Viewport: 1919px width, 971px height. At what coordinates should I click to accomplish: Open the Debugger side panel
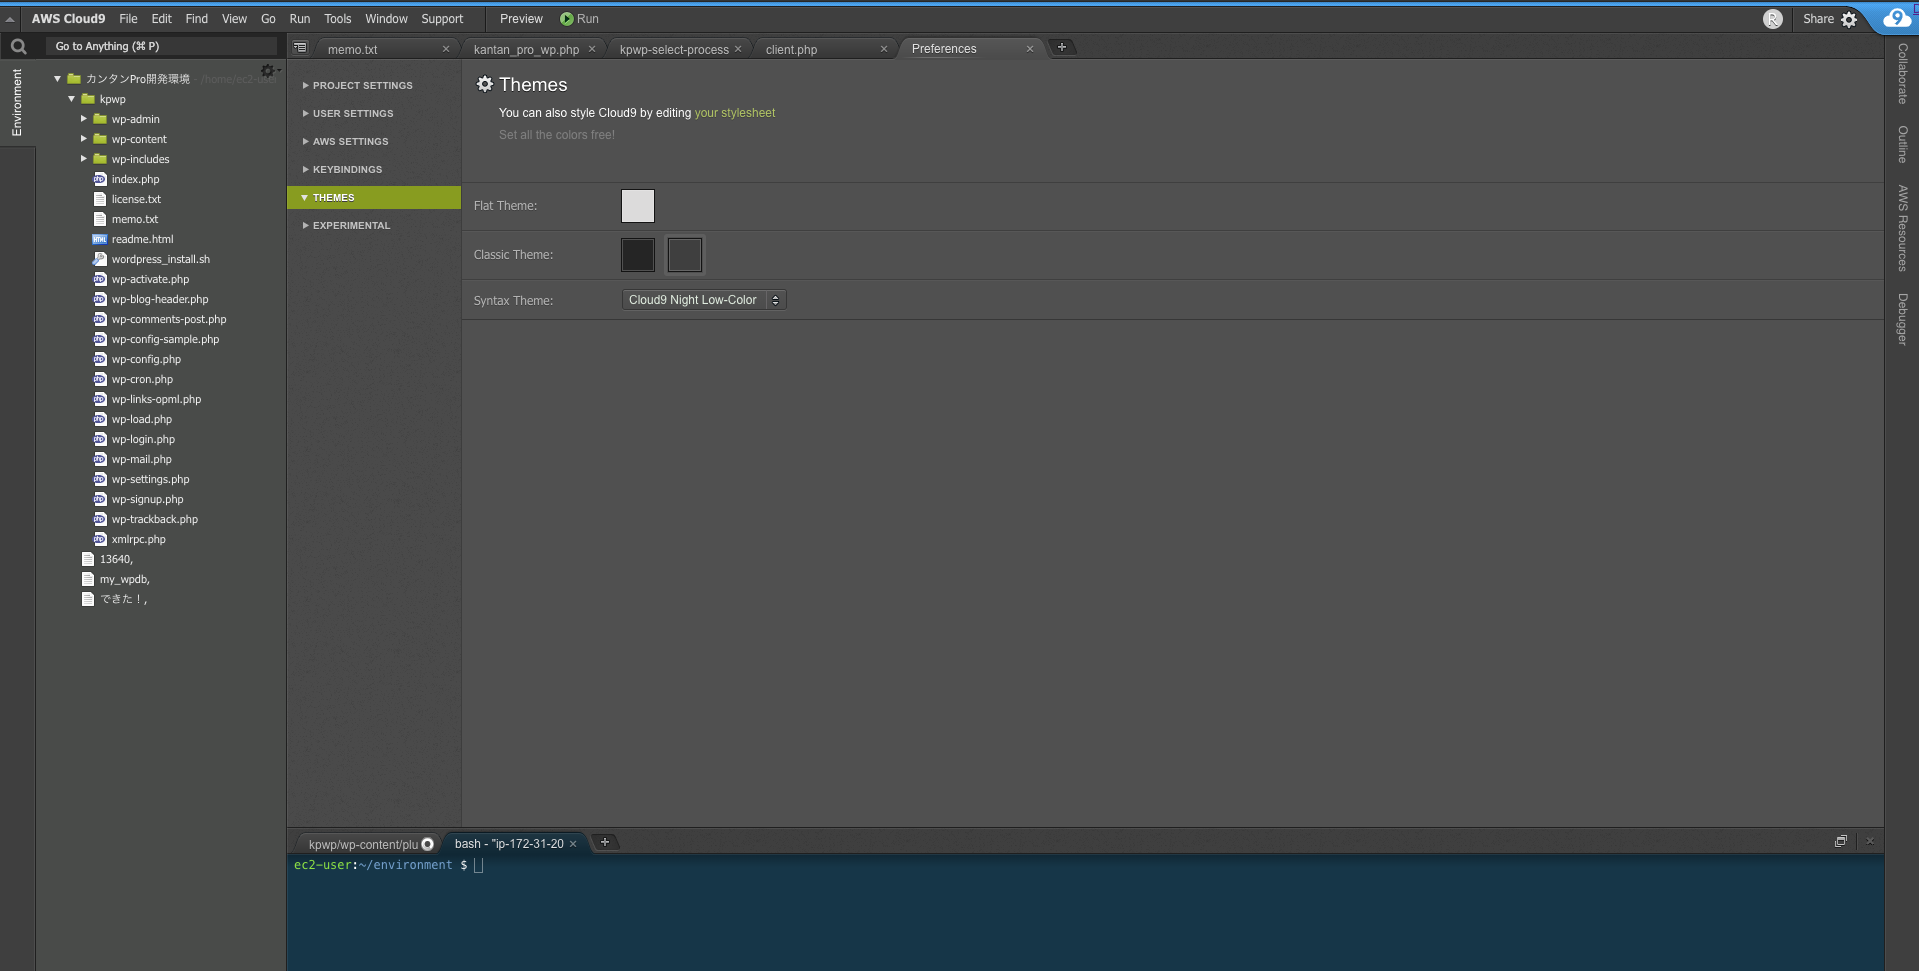[x=1902, y=319]
